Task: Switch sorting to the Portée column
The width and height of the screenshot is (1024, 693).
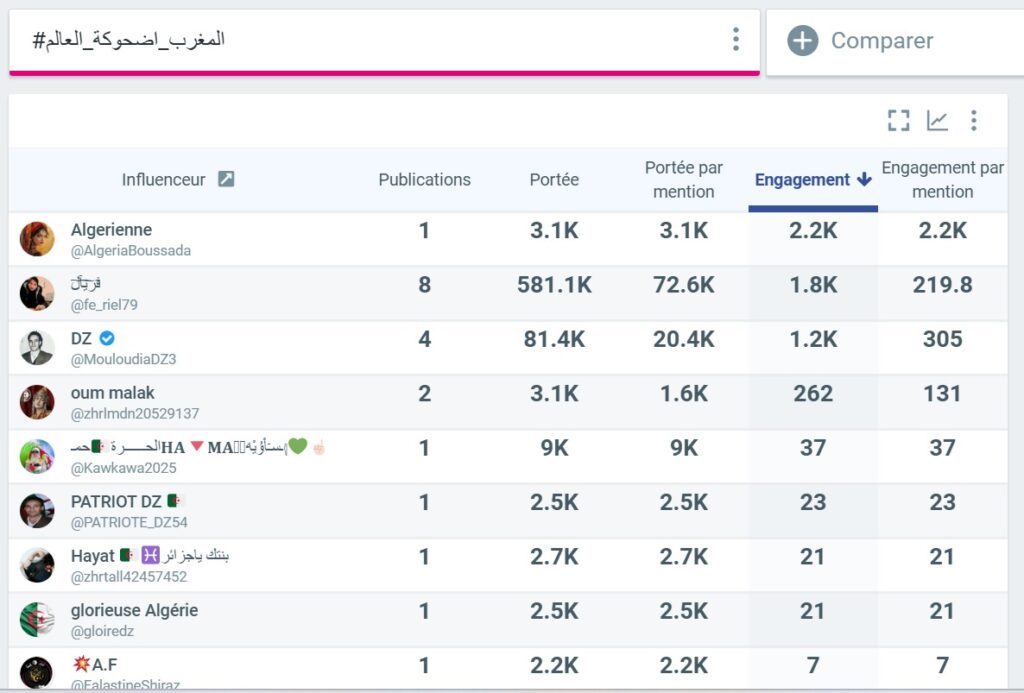Action: tap(554, 180)
